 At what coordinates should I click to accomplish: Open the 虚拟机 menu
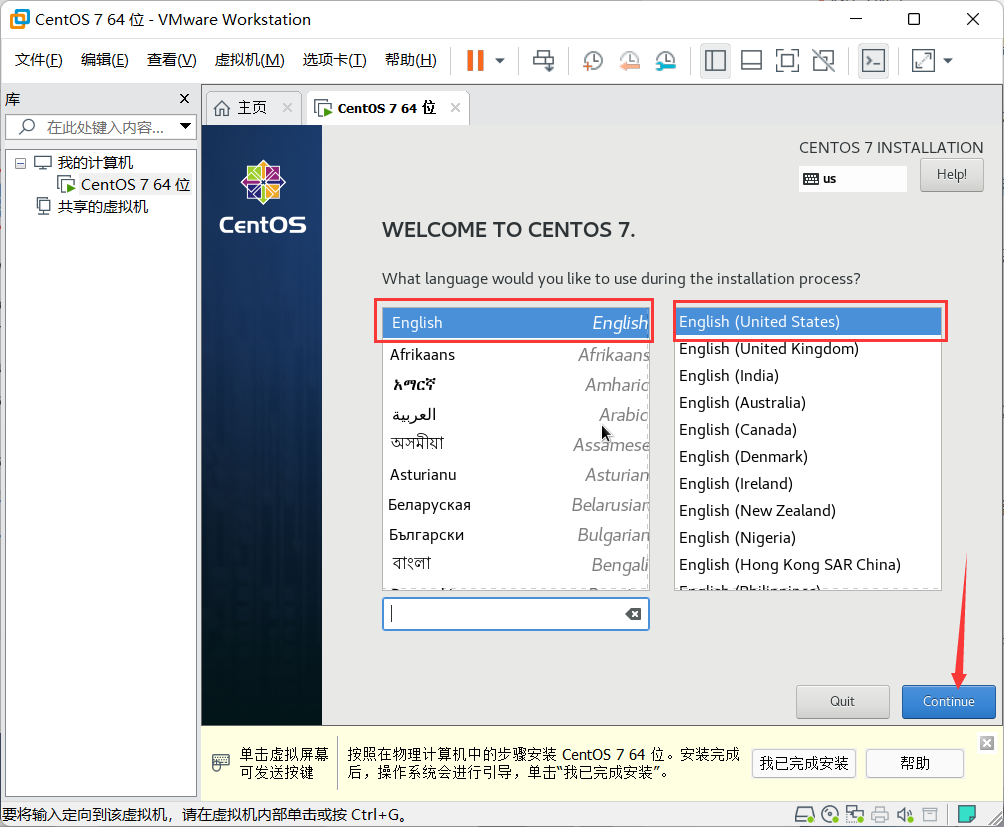pos(250,59)
